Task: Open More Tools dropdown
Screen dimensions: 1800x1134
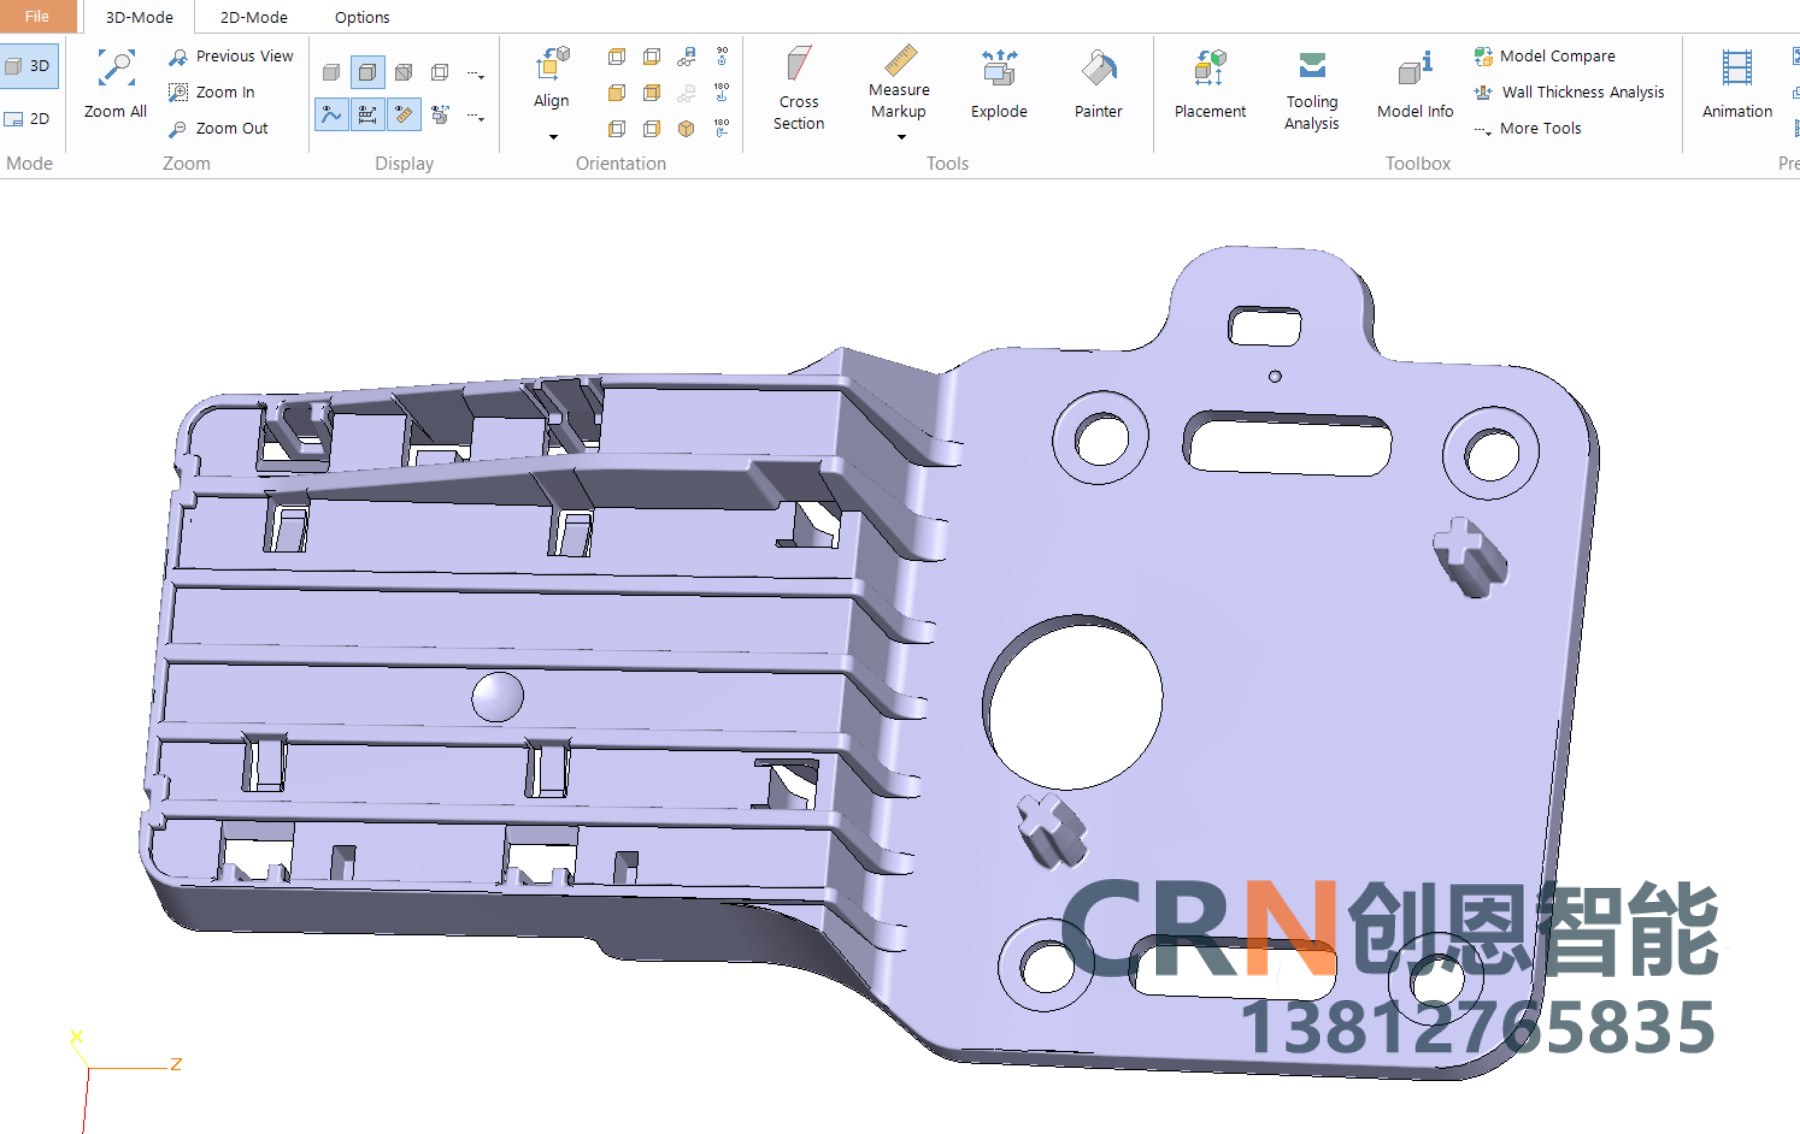Action: [1528, 128]
